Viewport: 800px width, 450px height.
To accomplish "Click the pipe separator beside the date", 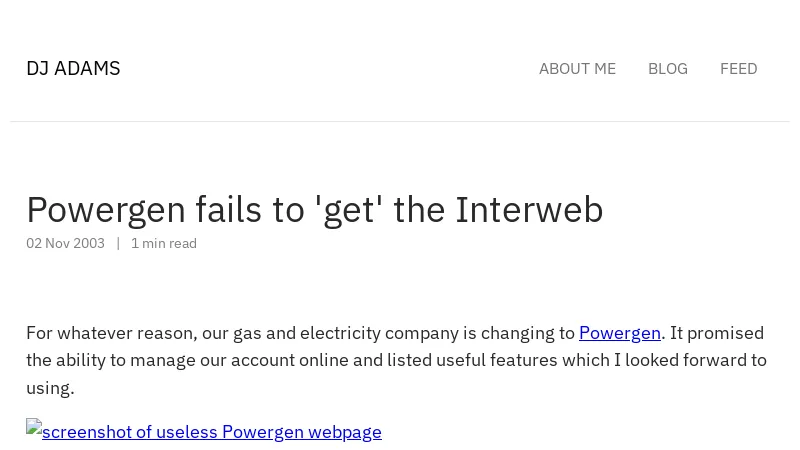I will [118, 243].
